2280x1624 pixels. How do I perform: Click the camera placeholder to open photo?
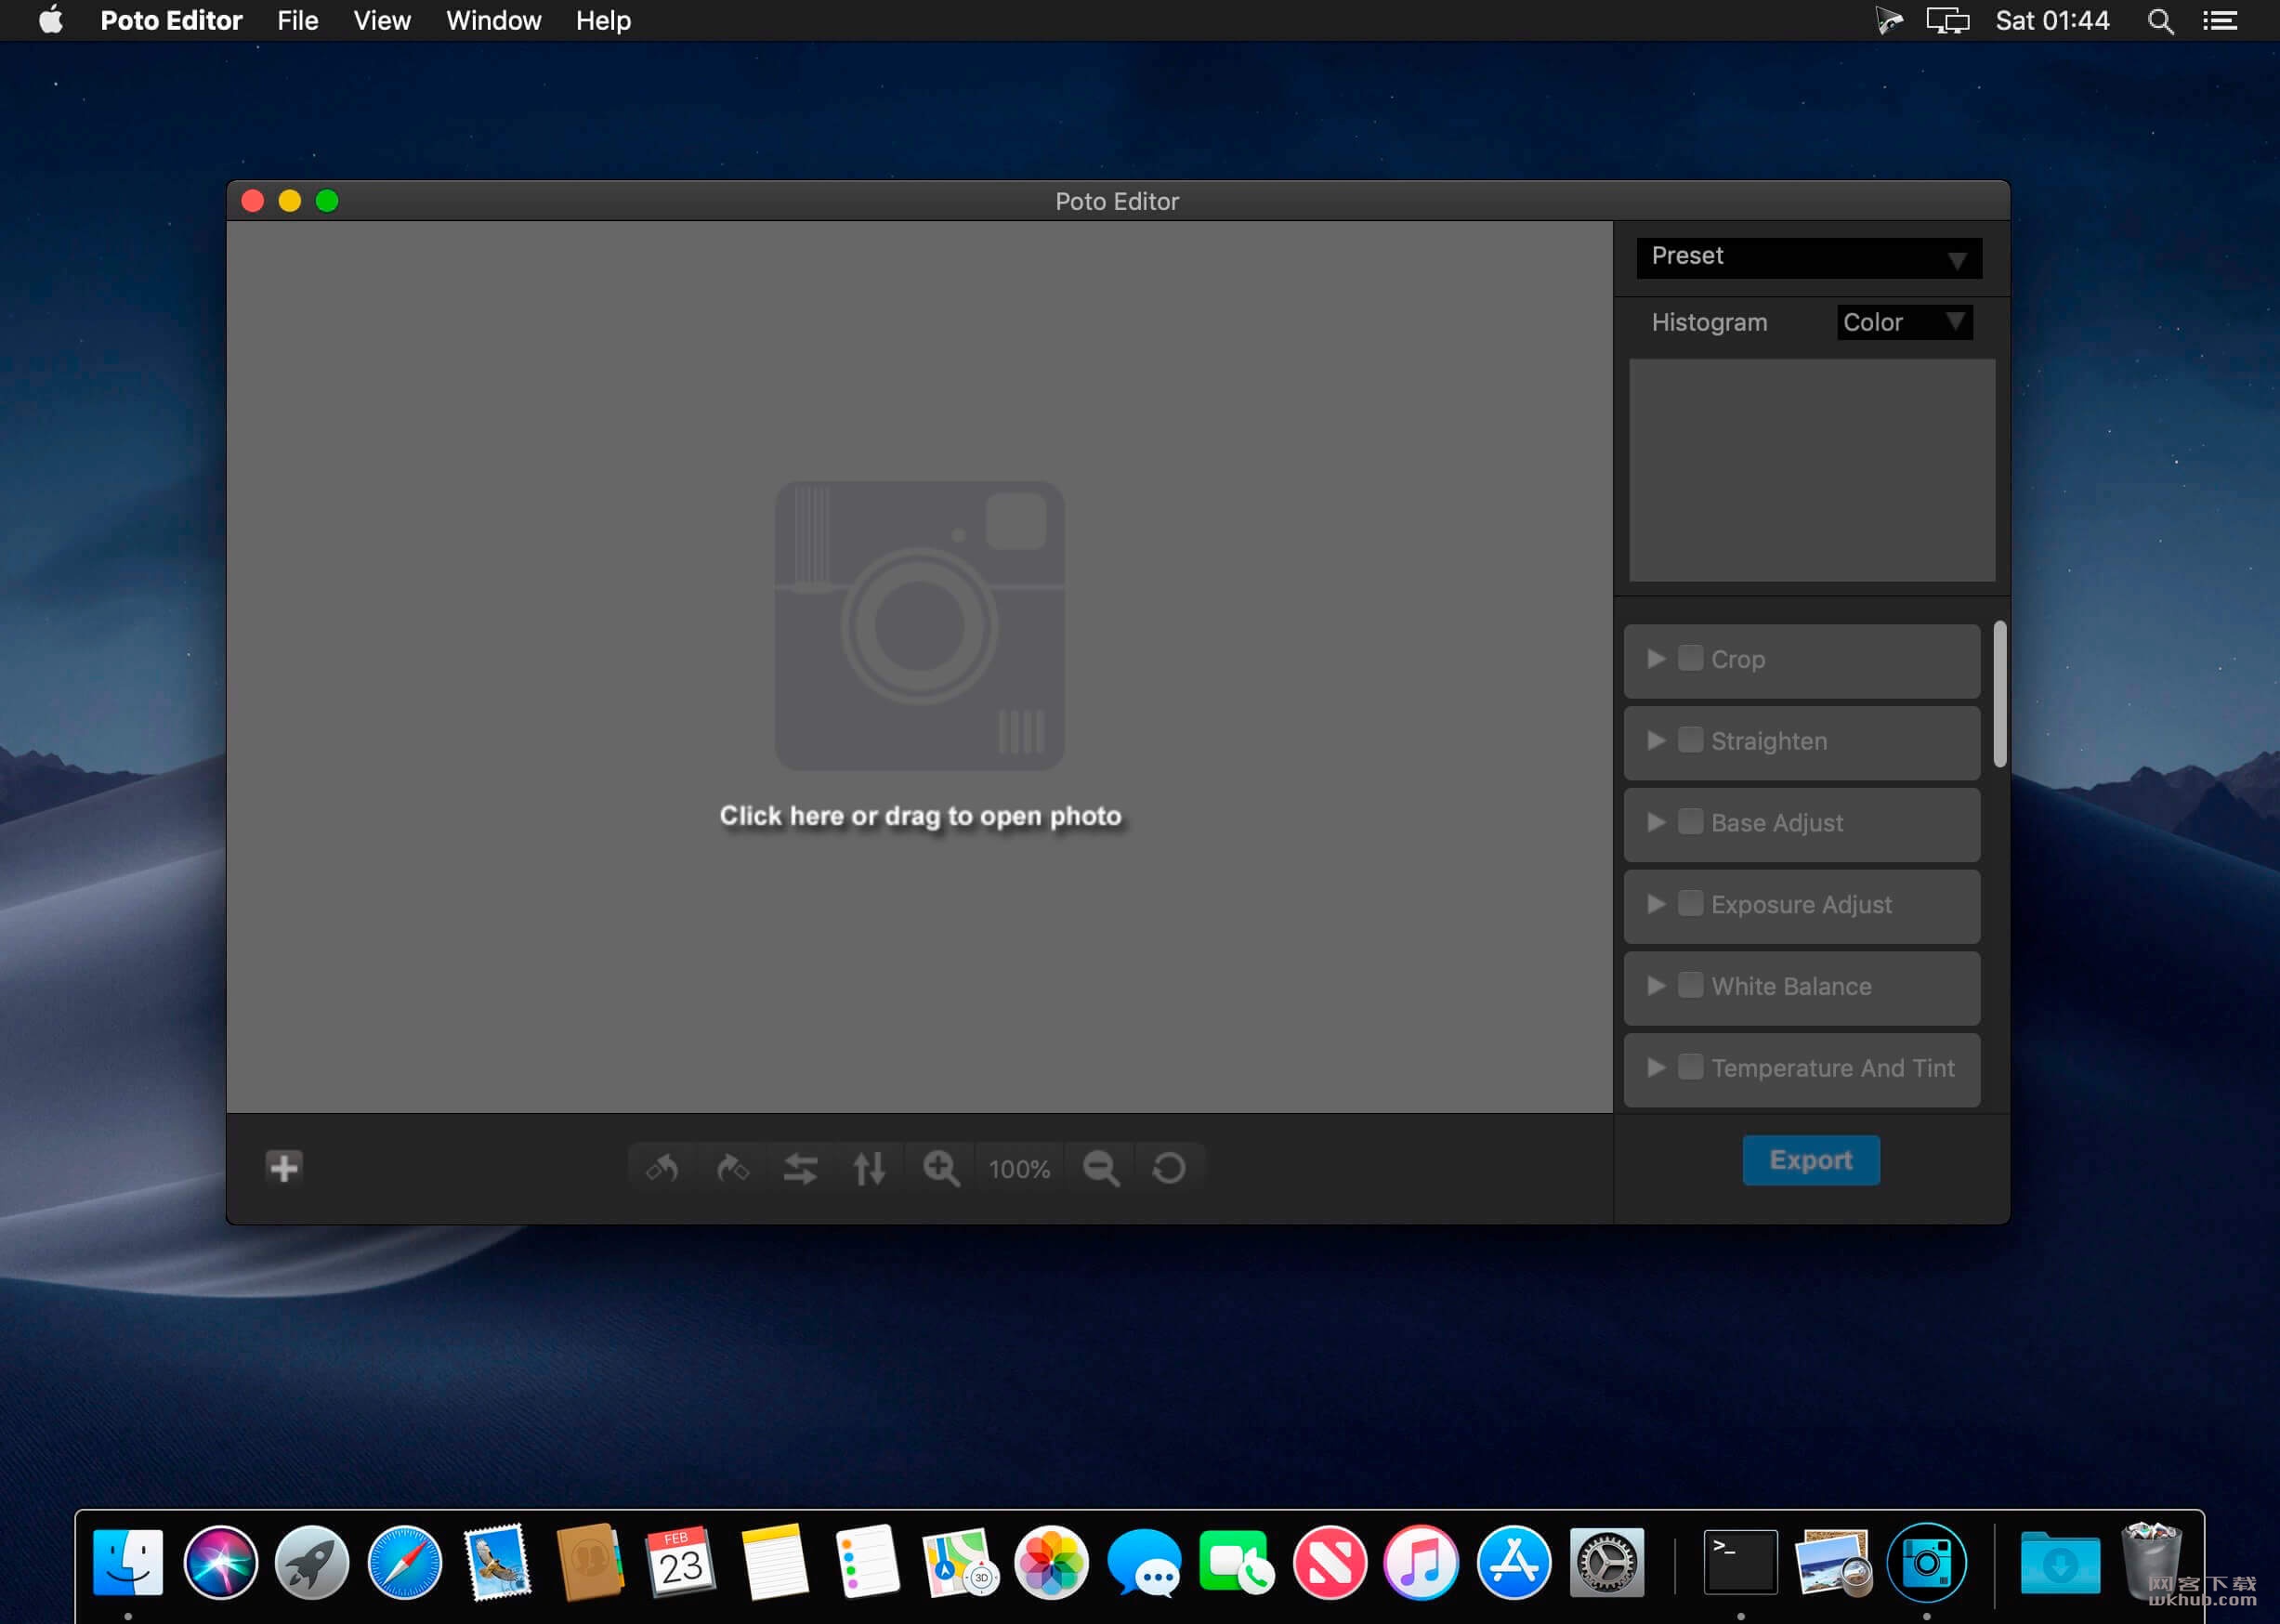tap(919, 626)
